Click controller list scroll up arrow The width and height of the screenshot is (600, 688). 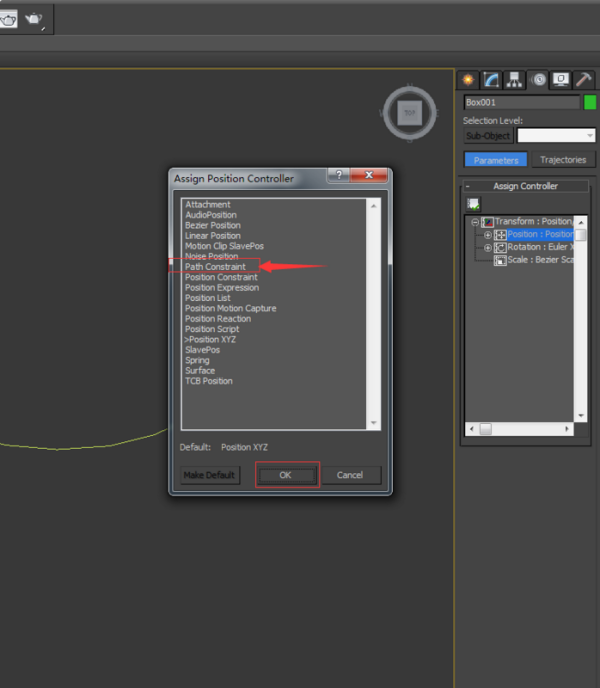click(x=374, y=206)
